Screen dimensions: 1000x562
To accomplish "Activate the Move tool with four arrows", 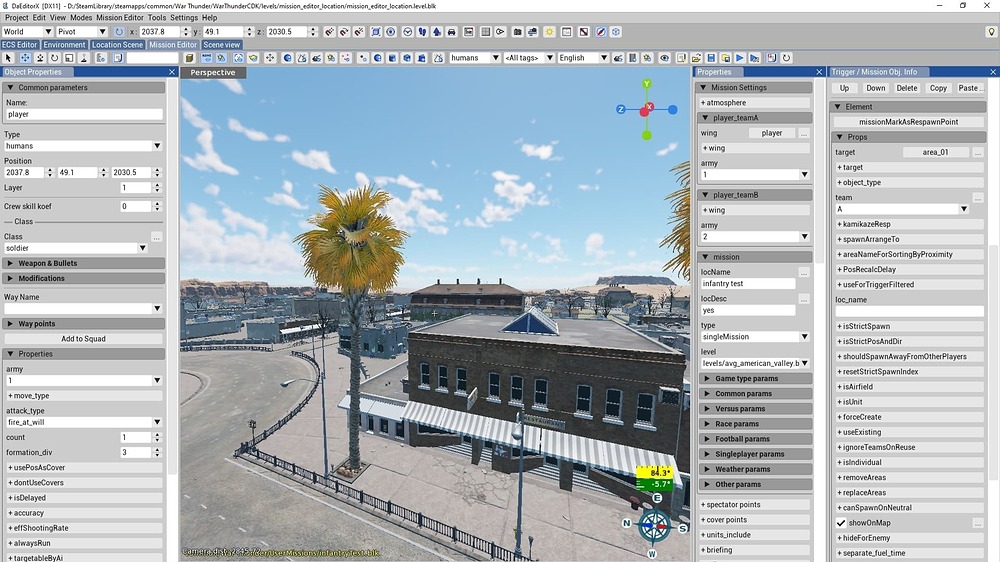I will [25, 58].
